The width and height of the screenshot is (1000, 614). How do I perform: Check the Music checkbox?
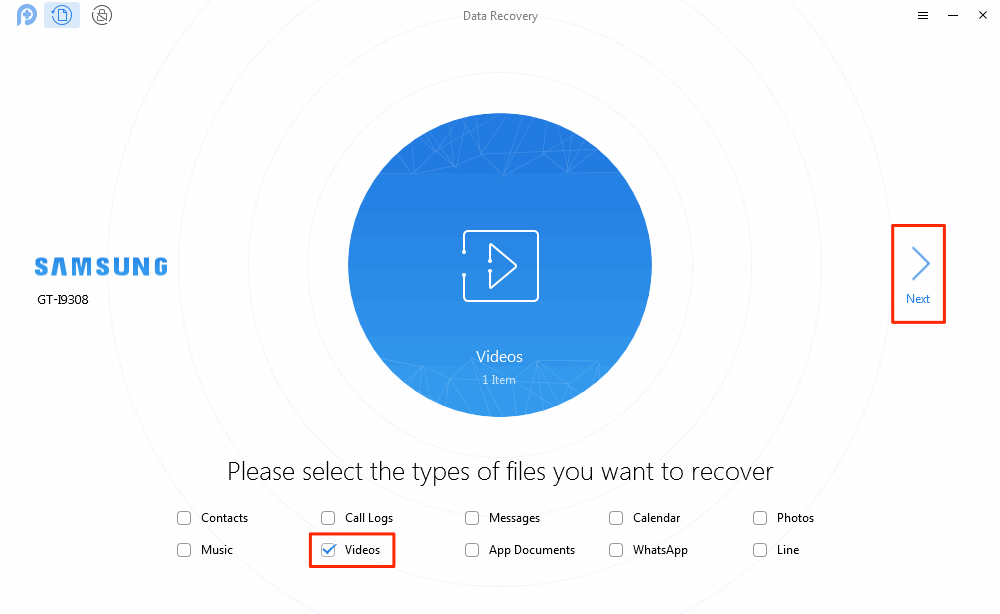pyautogui.click(x=184, y=550)
